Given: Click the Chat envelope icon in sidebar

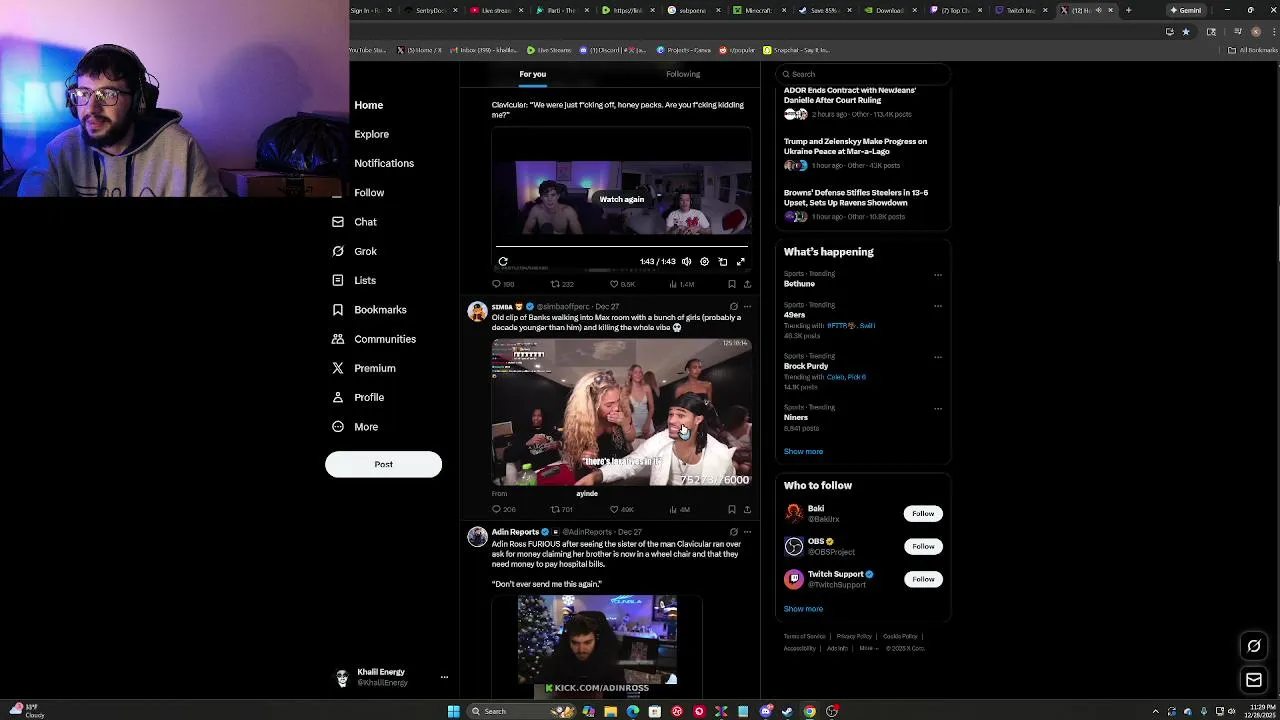Looking at the screenshot, I should click(338, 222).
